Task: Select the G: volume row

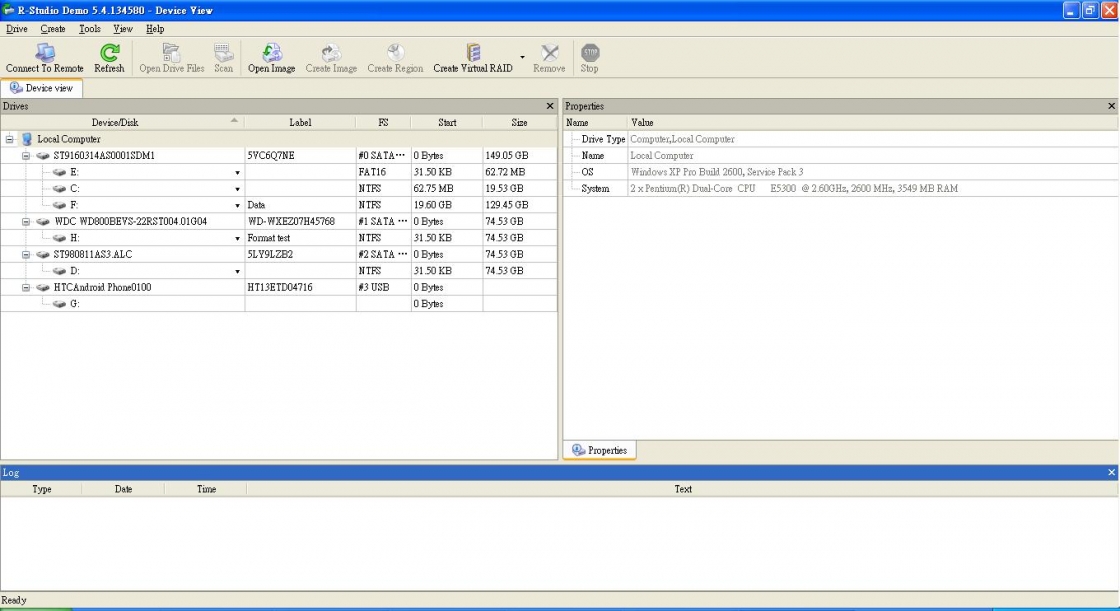Action: [279, 304]
